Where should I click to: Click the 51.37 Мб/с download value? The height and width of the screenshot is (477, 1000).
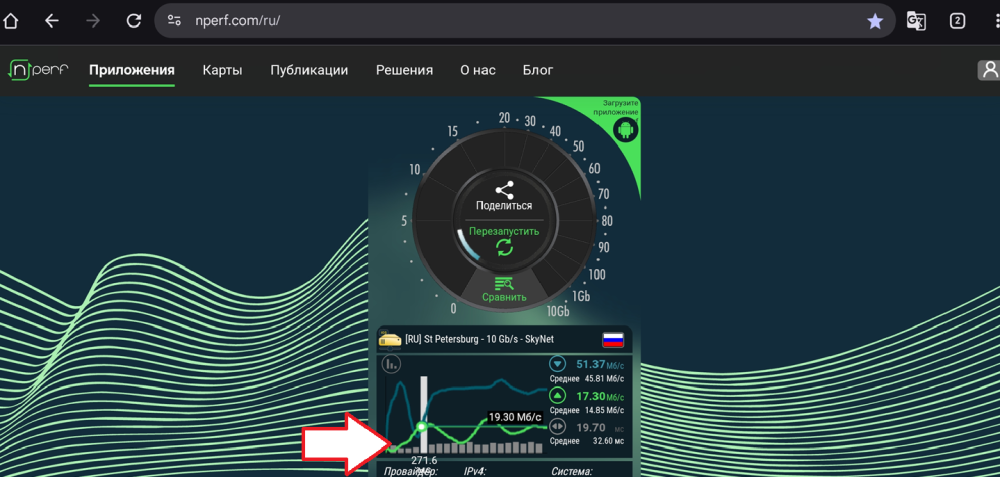pos(599,364)
